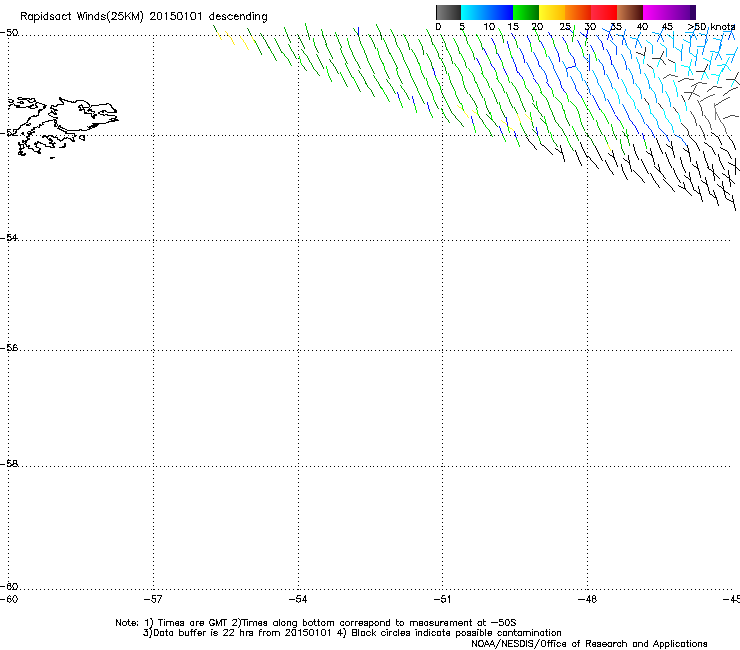
Task: Click the -56 latitude axis label
Action: coord(9,347)
